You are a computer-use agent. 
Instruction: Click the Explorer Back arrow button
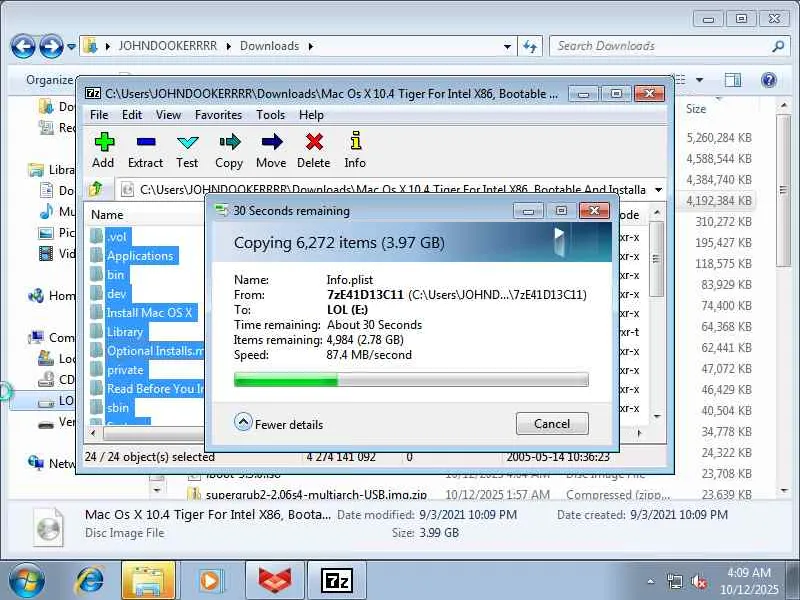(x=23, y=46)
